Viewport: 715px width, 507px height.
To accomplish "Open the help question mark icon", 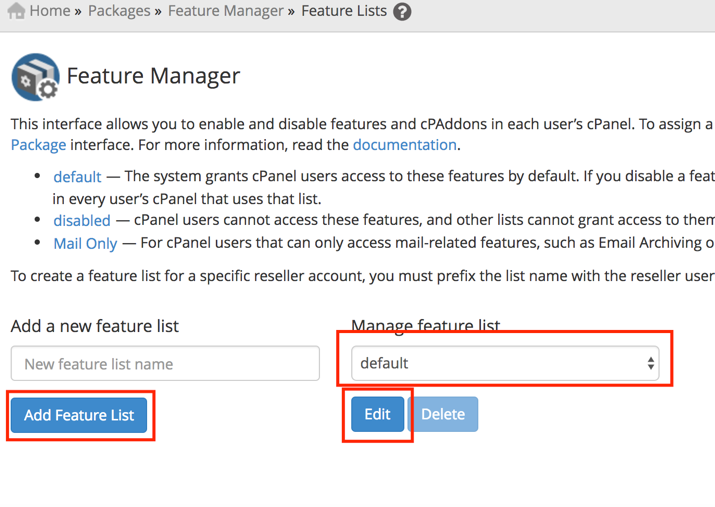I will point(402,11).
